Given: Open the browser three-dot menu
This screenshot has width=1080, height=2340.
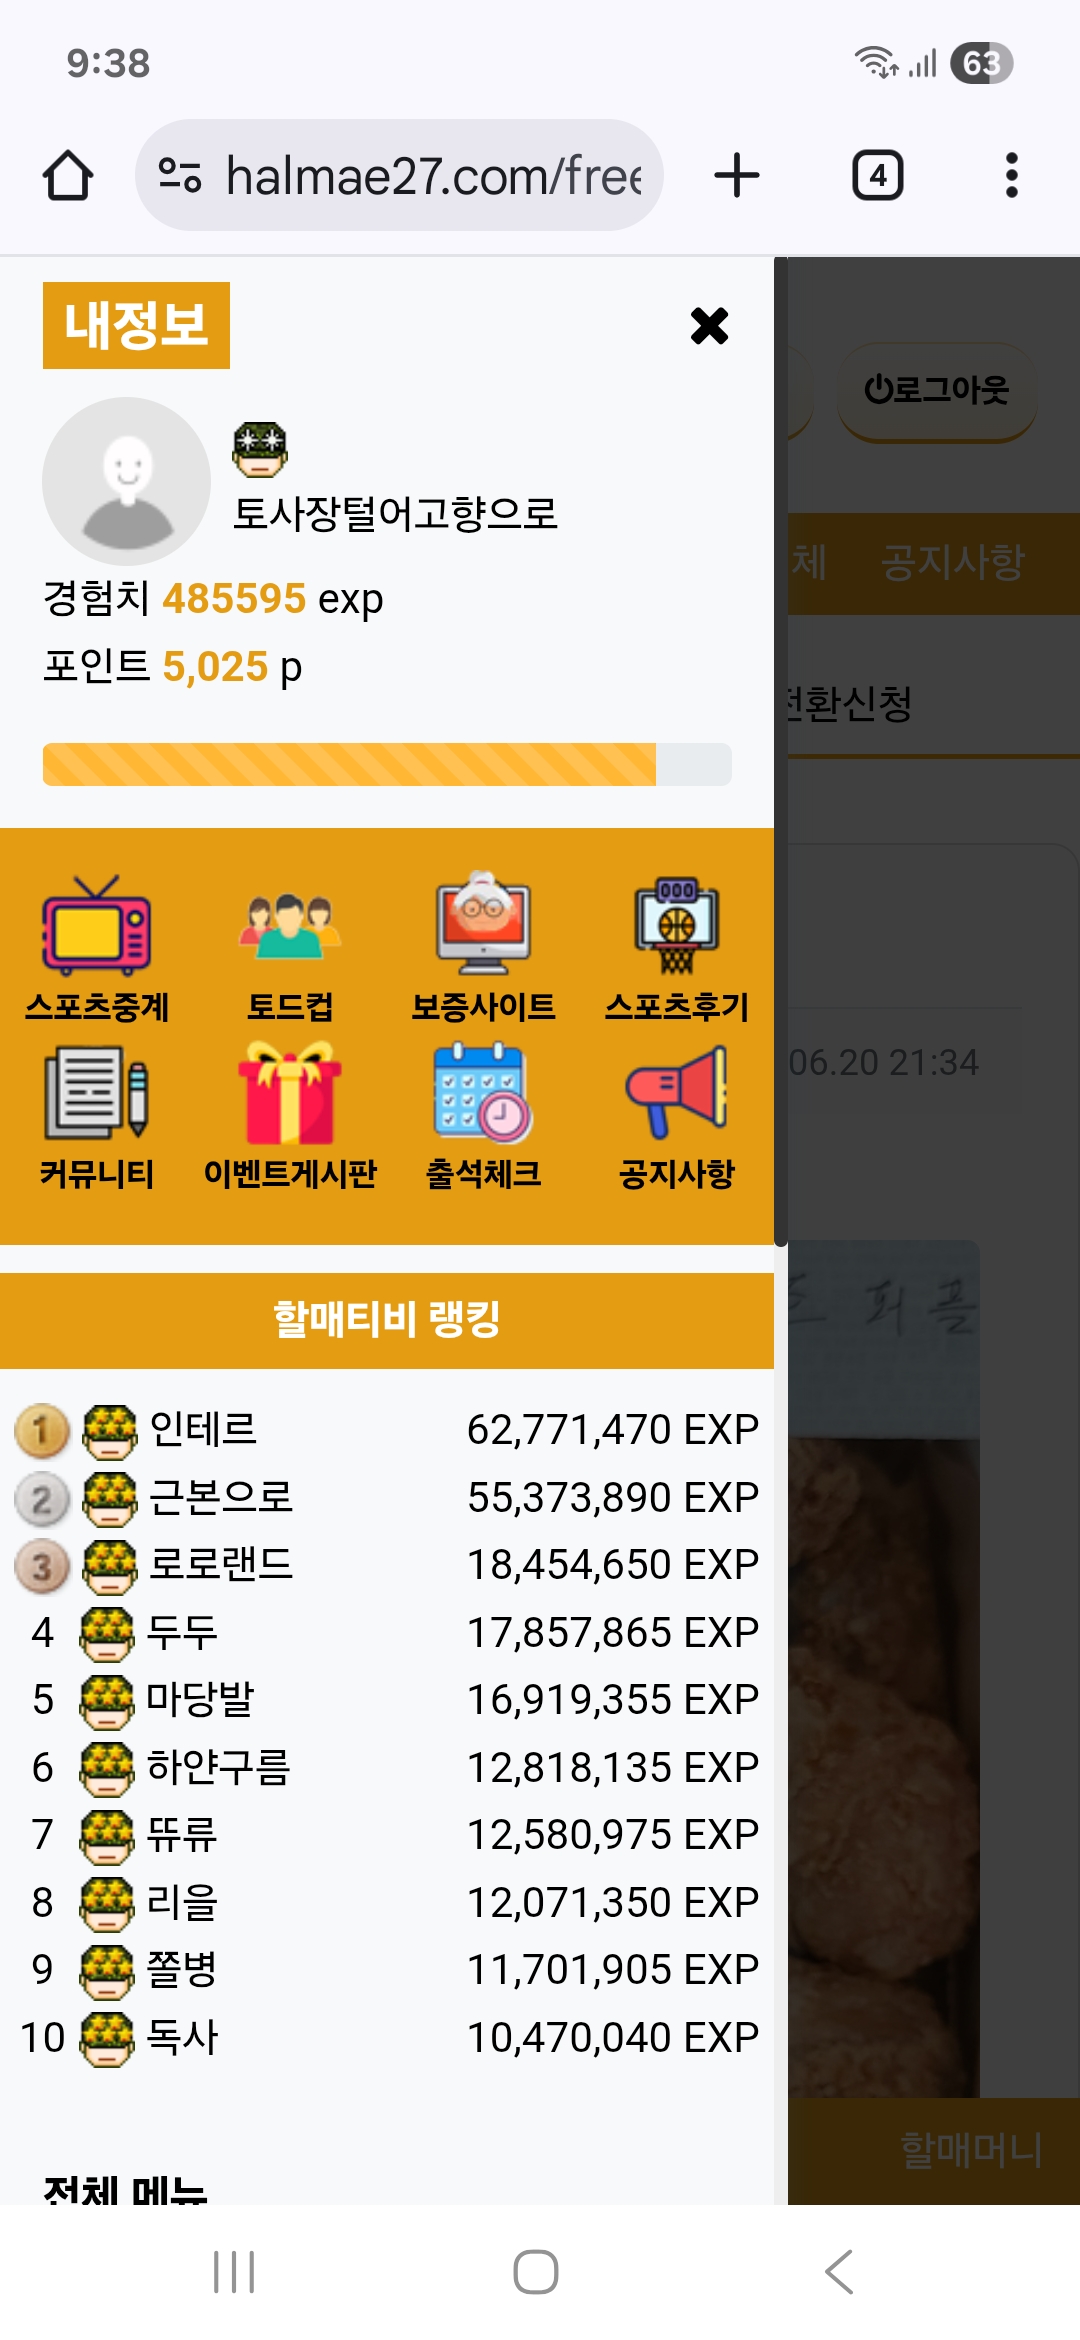Looking at the screenshot, I should click(x=1012, y=176).
